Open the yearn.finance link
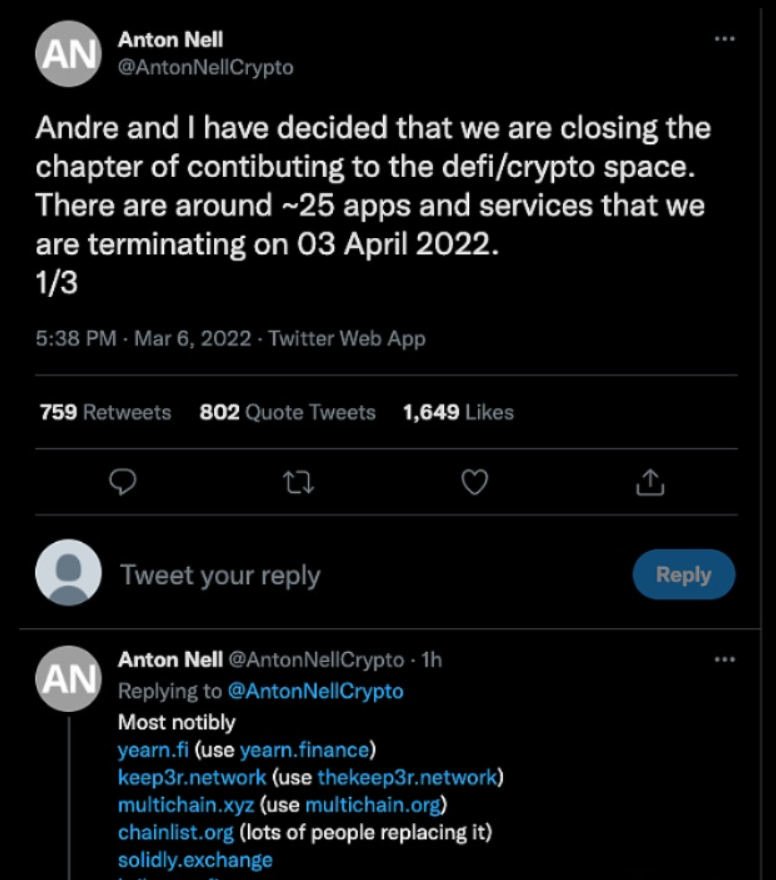 [x=305, y=749]
